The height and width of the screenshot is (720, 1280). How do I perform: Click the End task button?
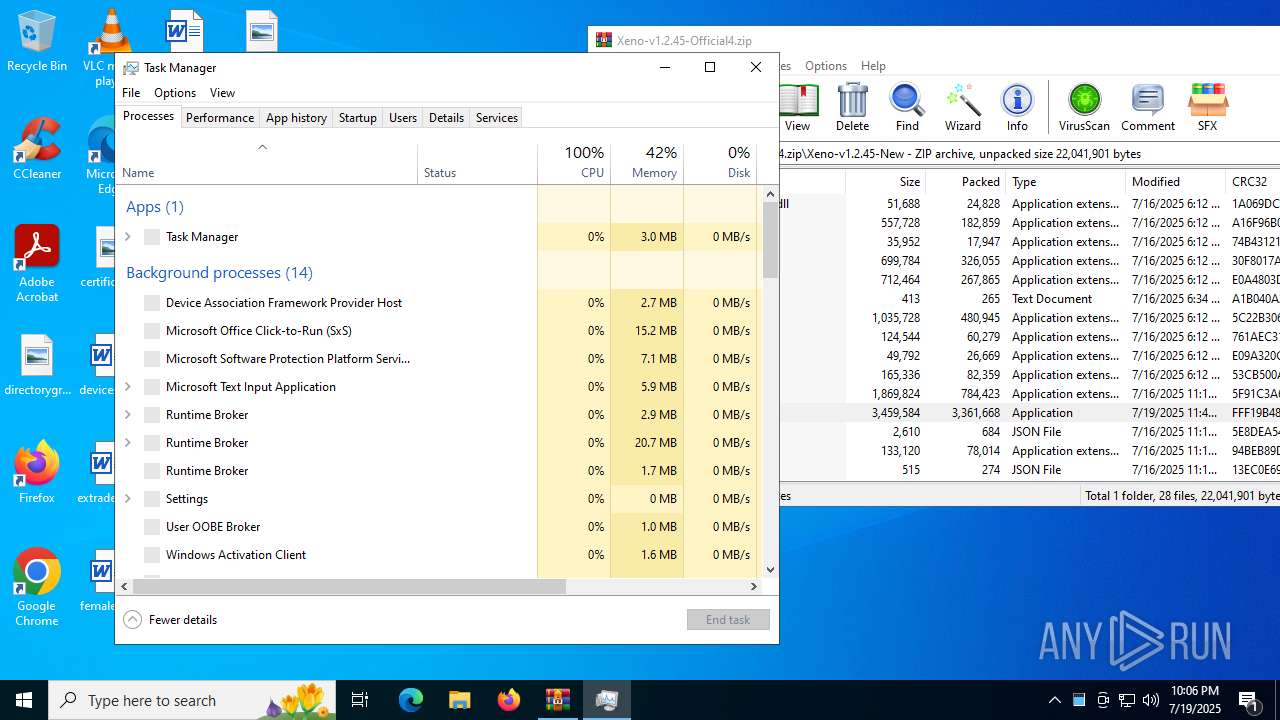pyautogui.click(x=728, y=620)
